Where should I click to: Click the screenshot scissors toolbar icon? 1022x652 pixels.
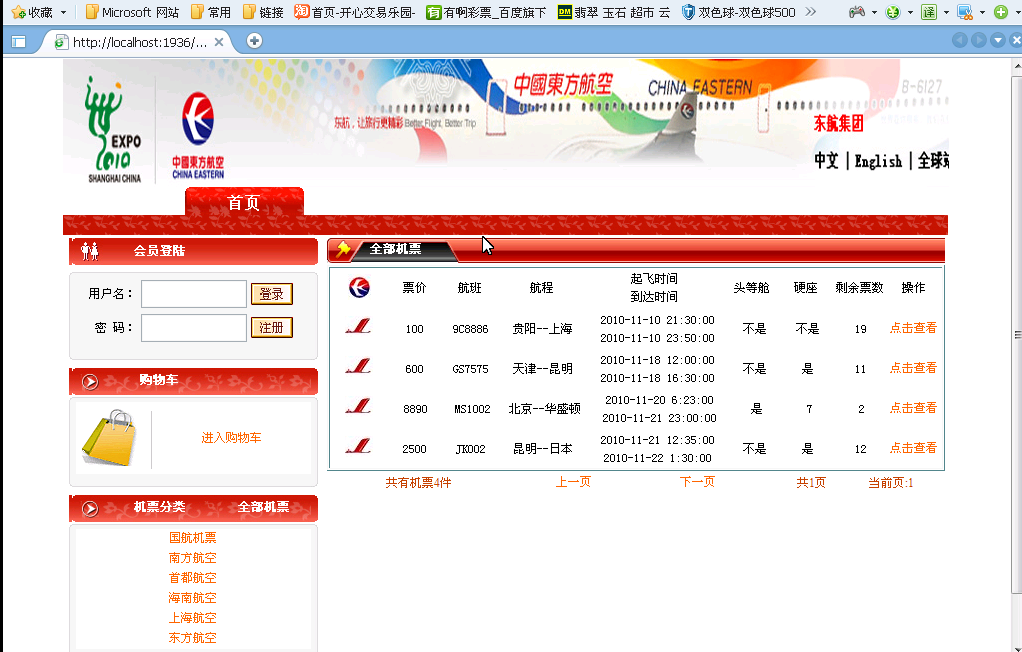[965, 12]
